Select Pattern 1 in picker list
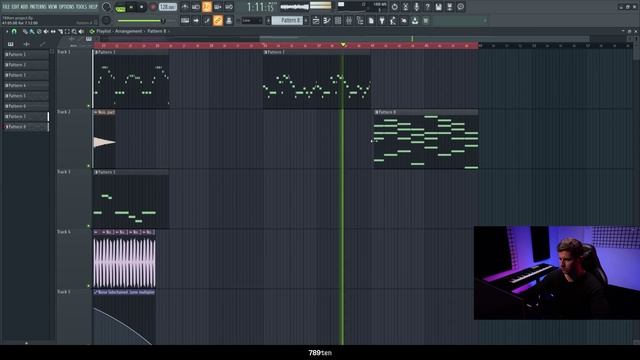640x360 pixels. [26, 54]
